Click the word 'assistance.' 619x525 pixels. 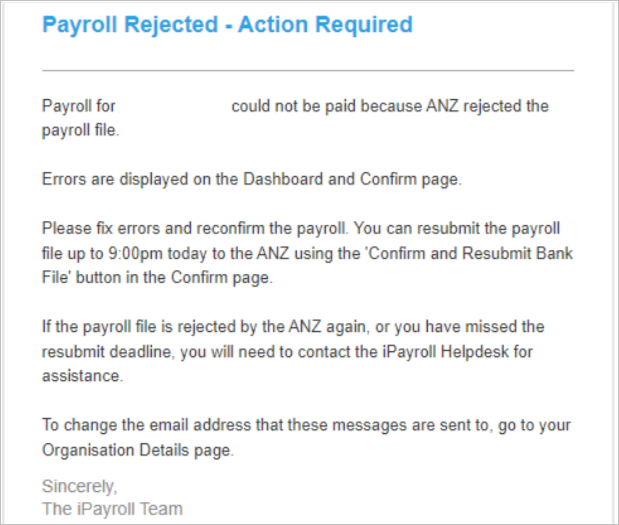pos(83,376)
